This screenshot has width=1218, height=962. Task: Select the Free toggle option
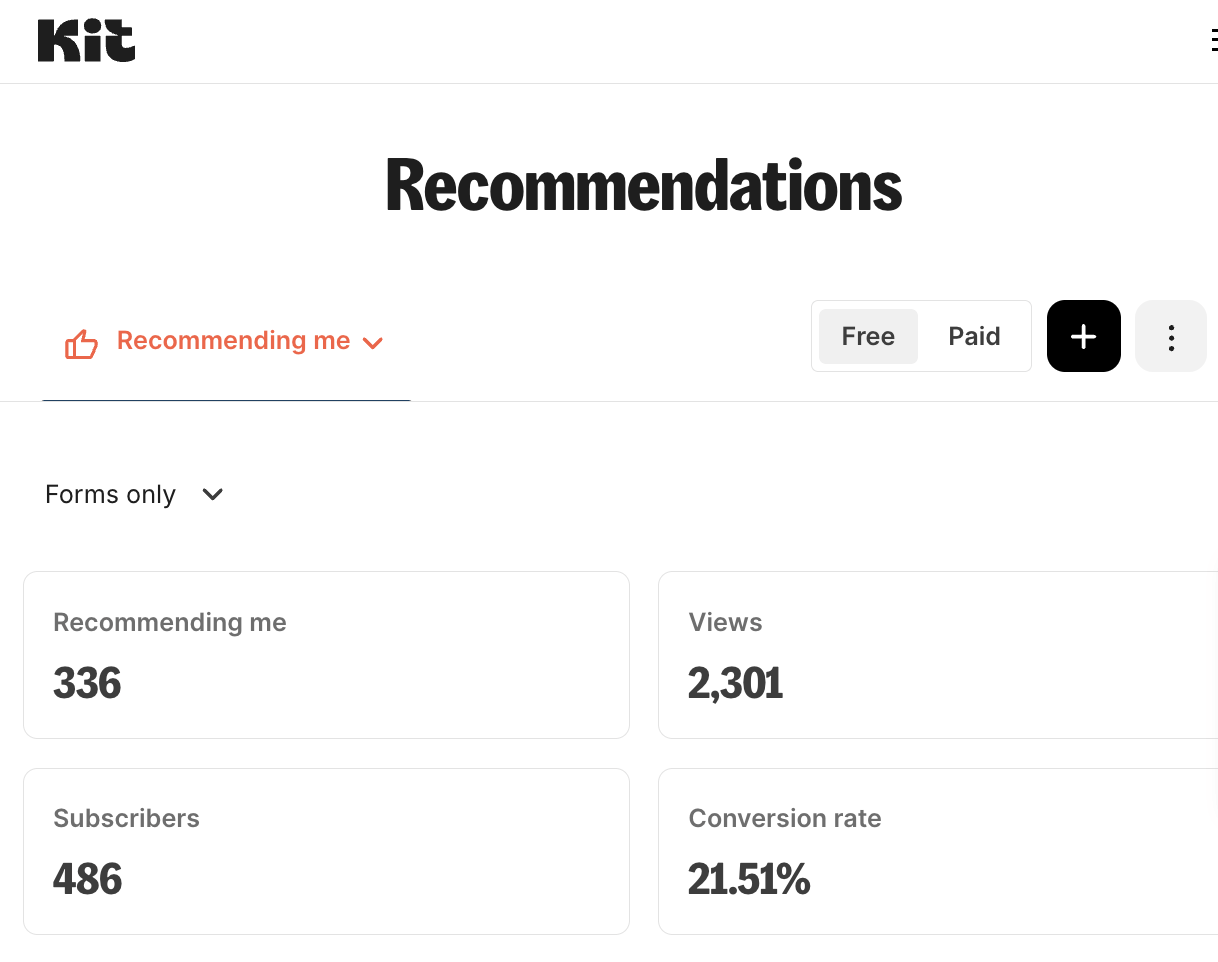(x=868, y=336)
